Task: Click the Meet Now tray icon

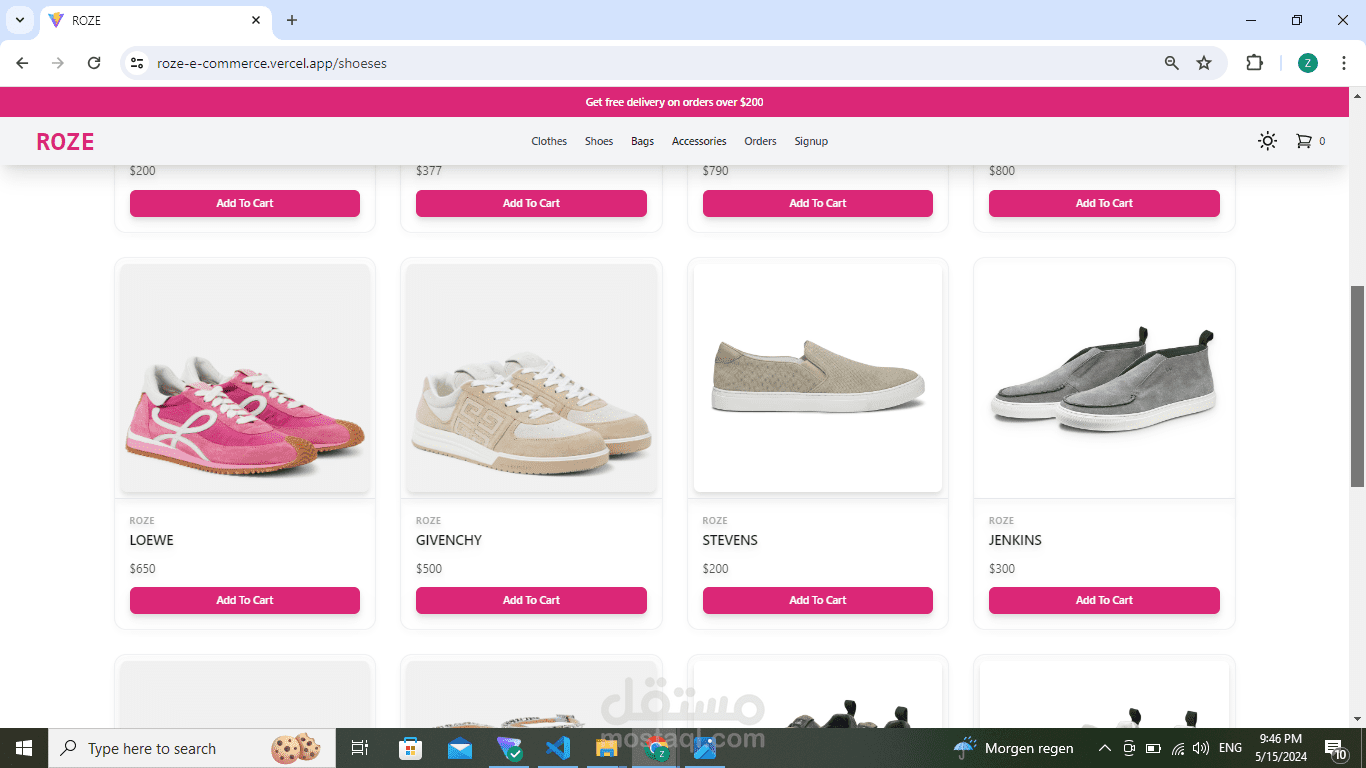Action: tap(1129, 748)
